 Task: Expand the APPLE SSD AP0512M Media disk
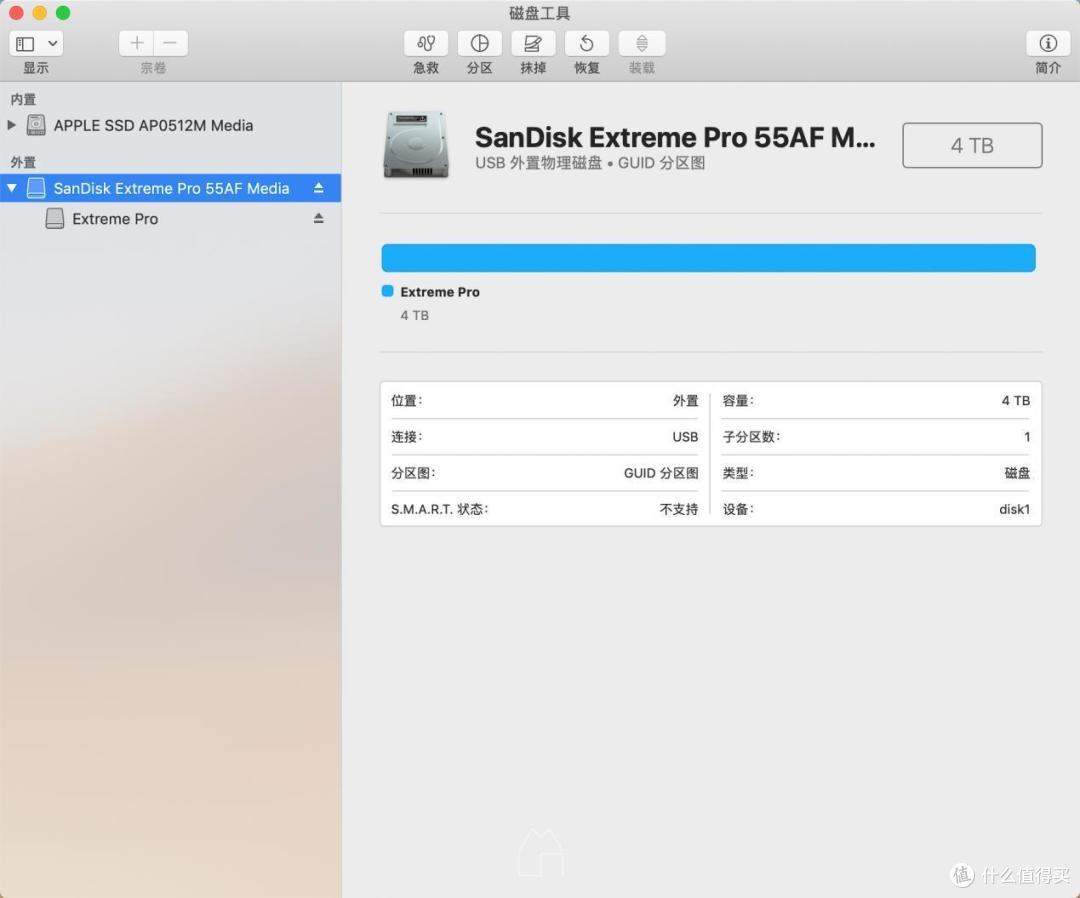click(x=11, y=125)
